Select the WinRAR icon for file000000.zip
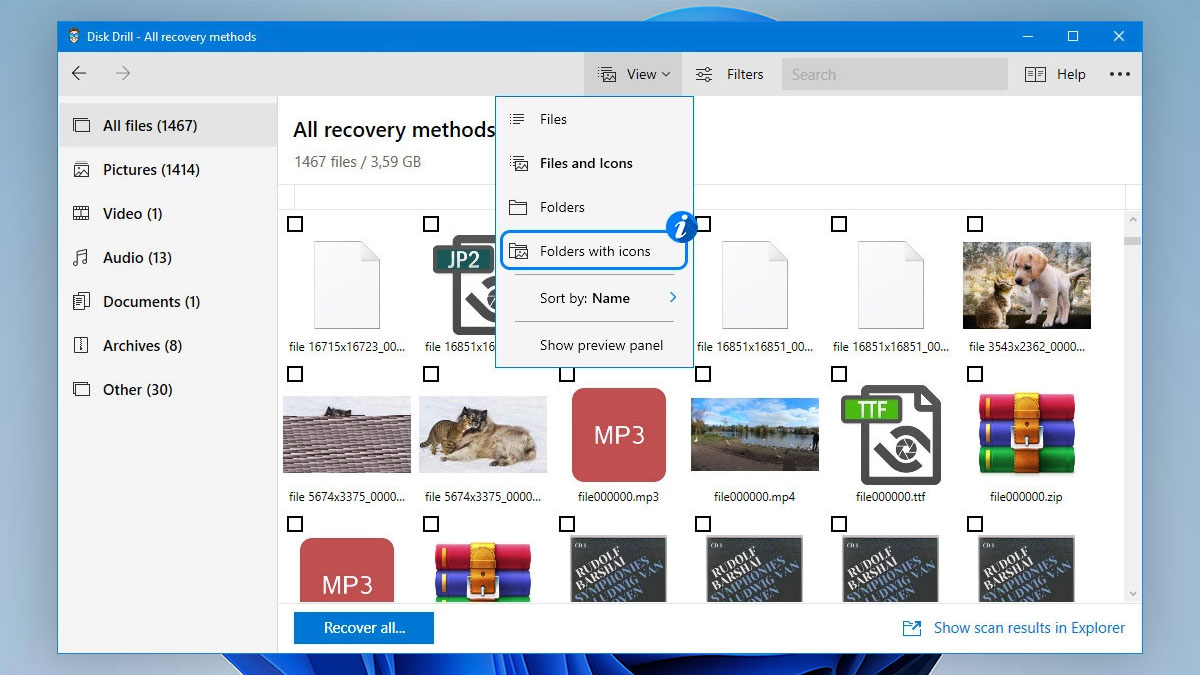The image size is (1200, 675). click(1027, 435)
